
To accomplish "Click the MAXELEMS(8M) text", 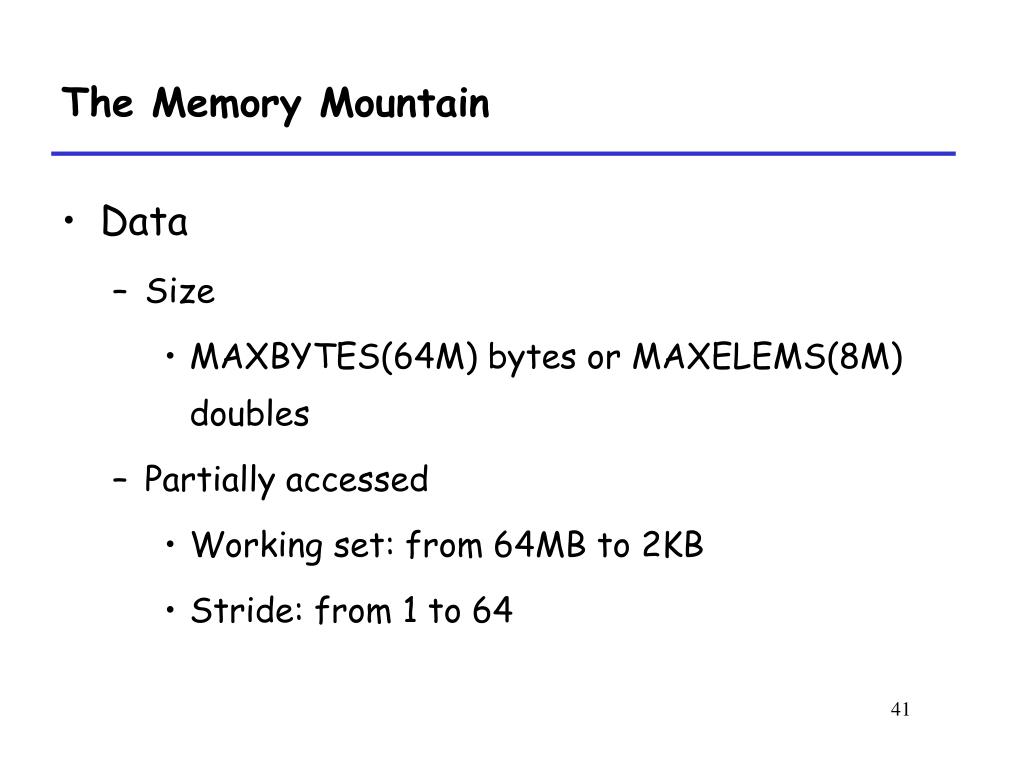I will [767, 357].
